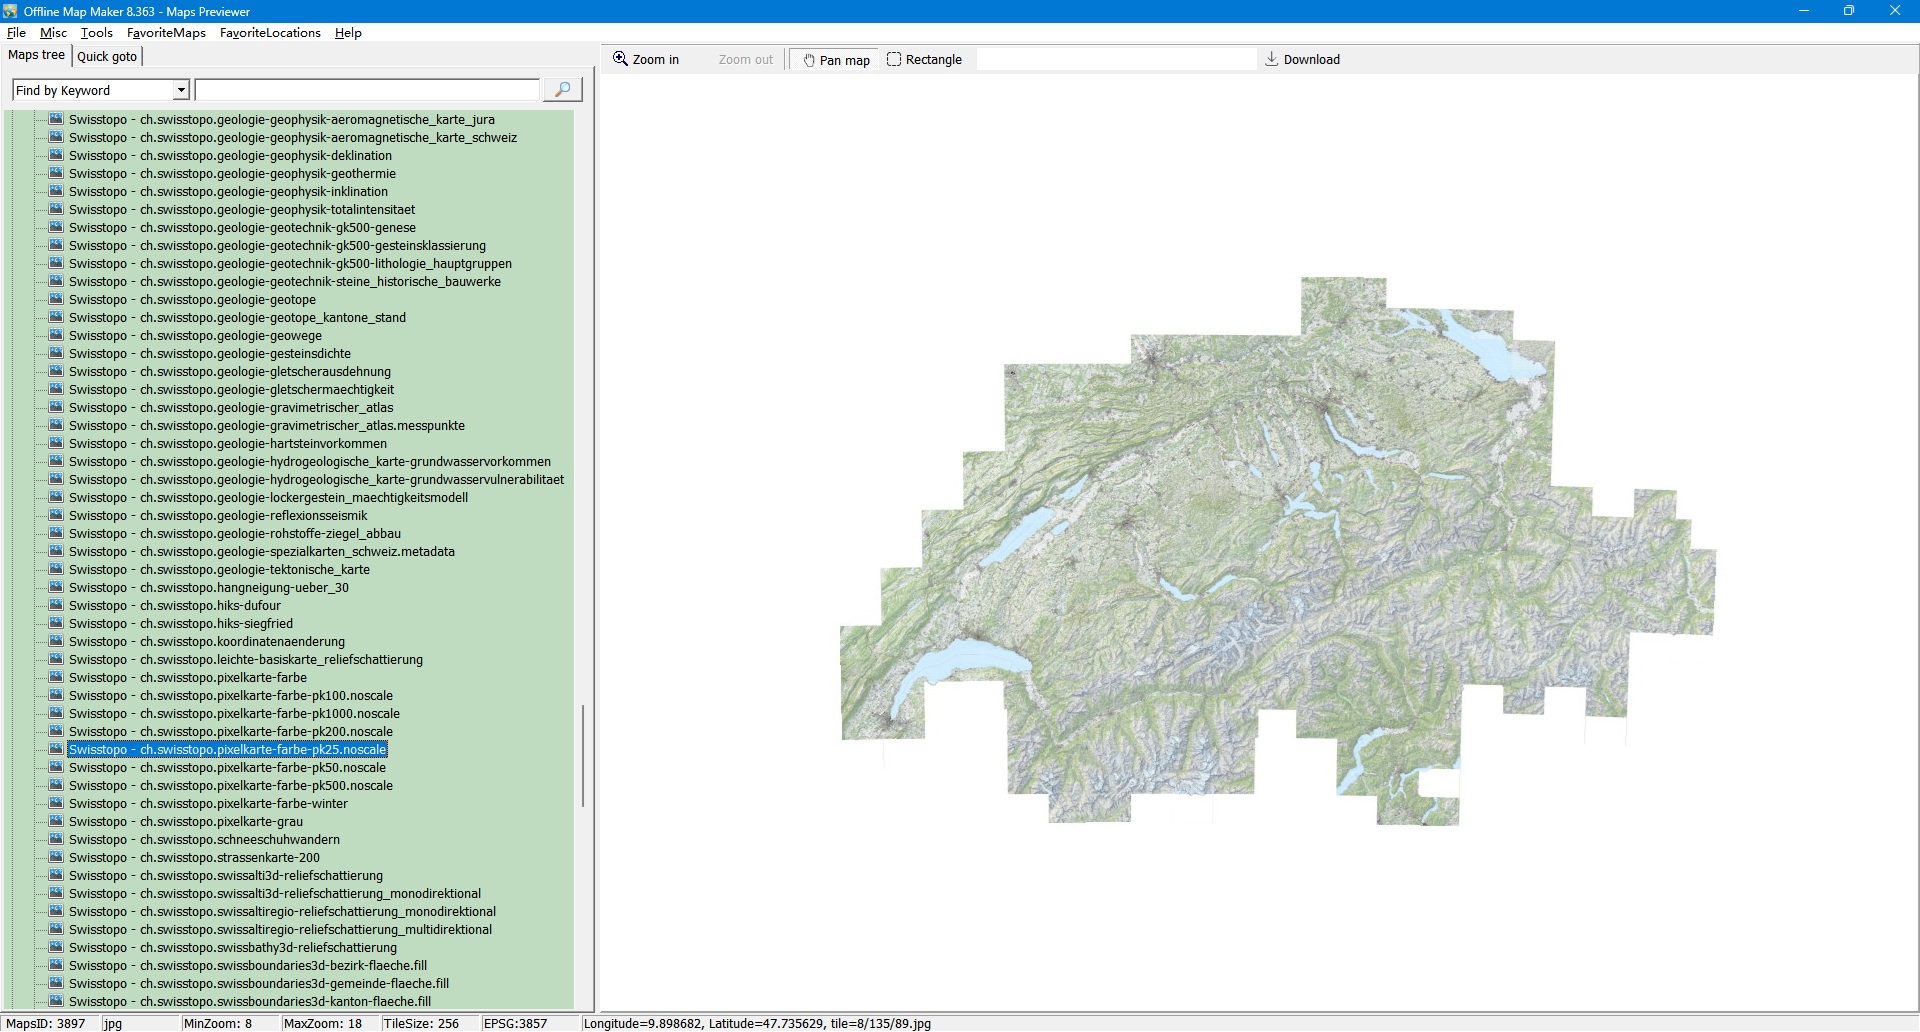
Task: Click the Zoom out tool
Action: coord(745,59)
